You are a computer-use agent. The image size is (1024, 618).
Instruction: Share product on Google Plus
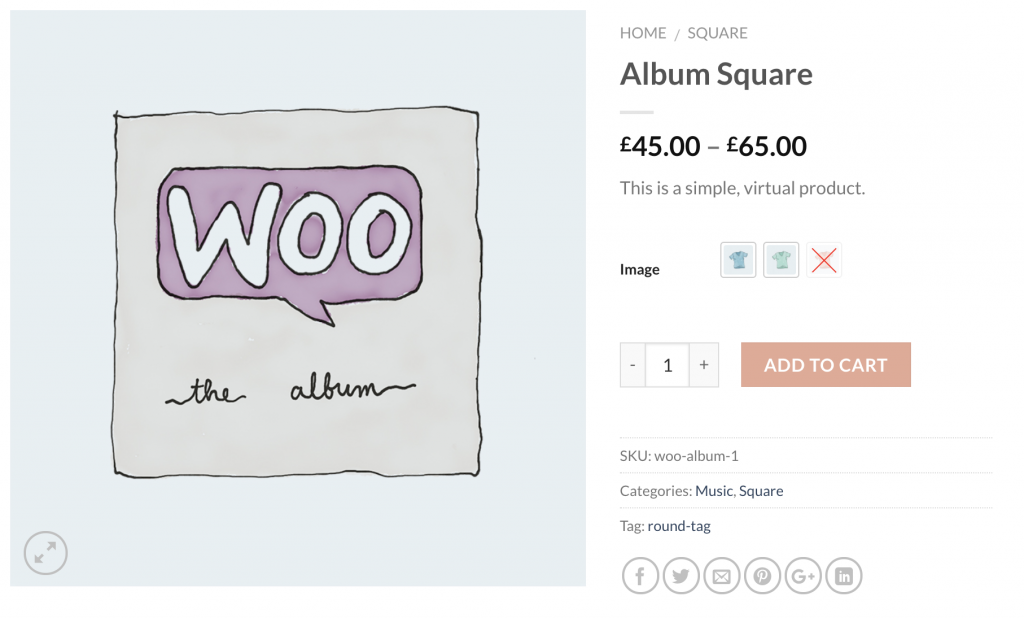coord(803,576)
